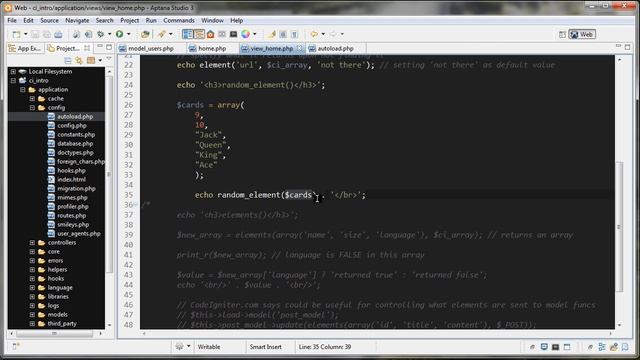Minimize the Project Explorer panel
Image resolution: width=640 pixels, height=360 pixels.
coord(100,47)
